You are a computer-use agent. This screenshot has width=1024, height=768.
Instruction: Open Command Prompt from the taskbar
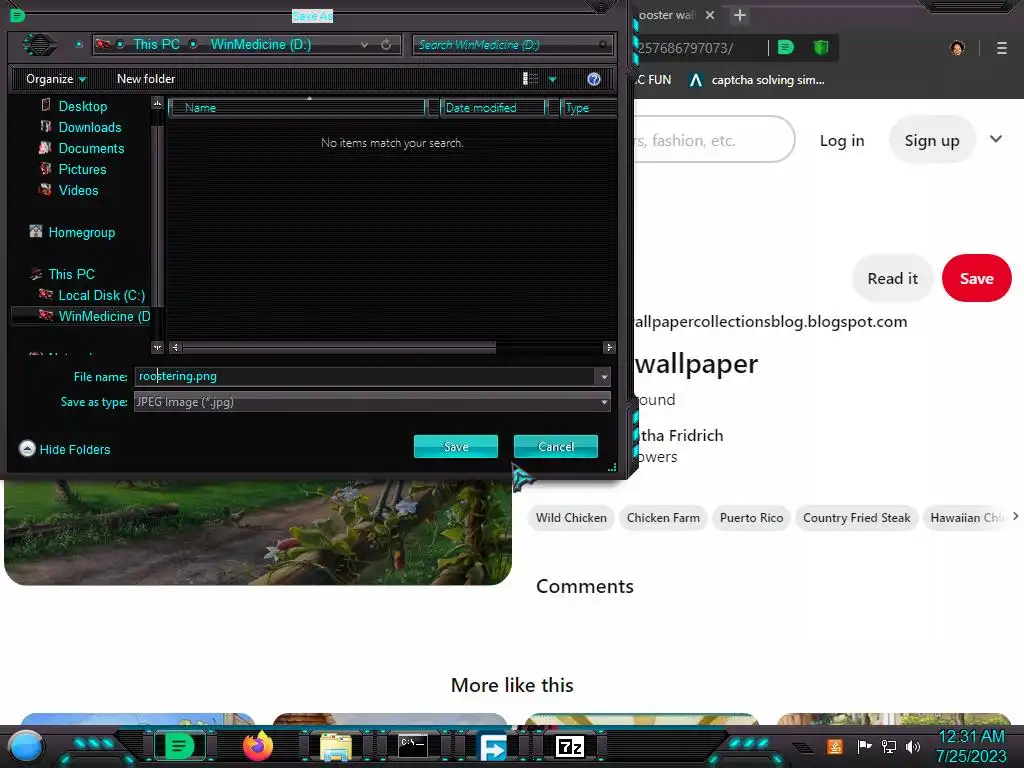413,746
